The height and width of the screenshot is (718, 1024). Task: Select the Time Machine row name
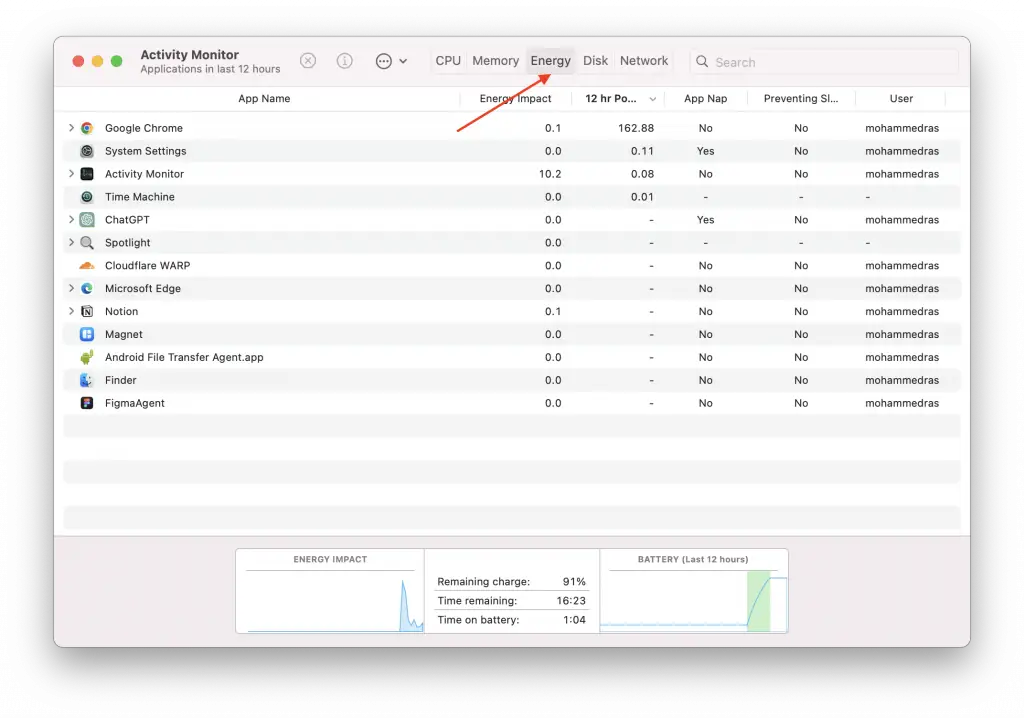point(140,197)
